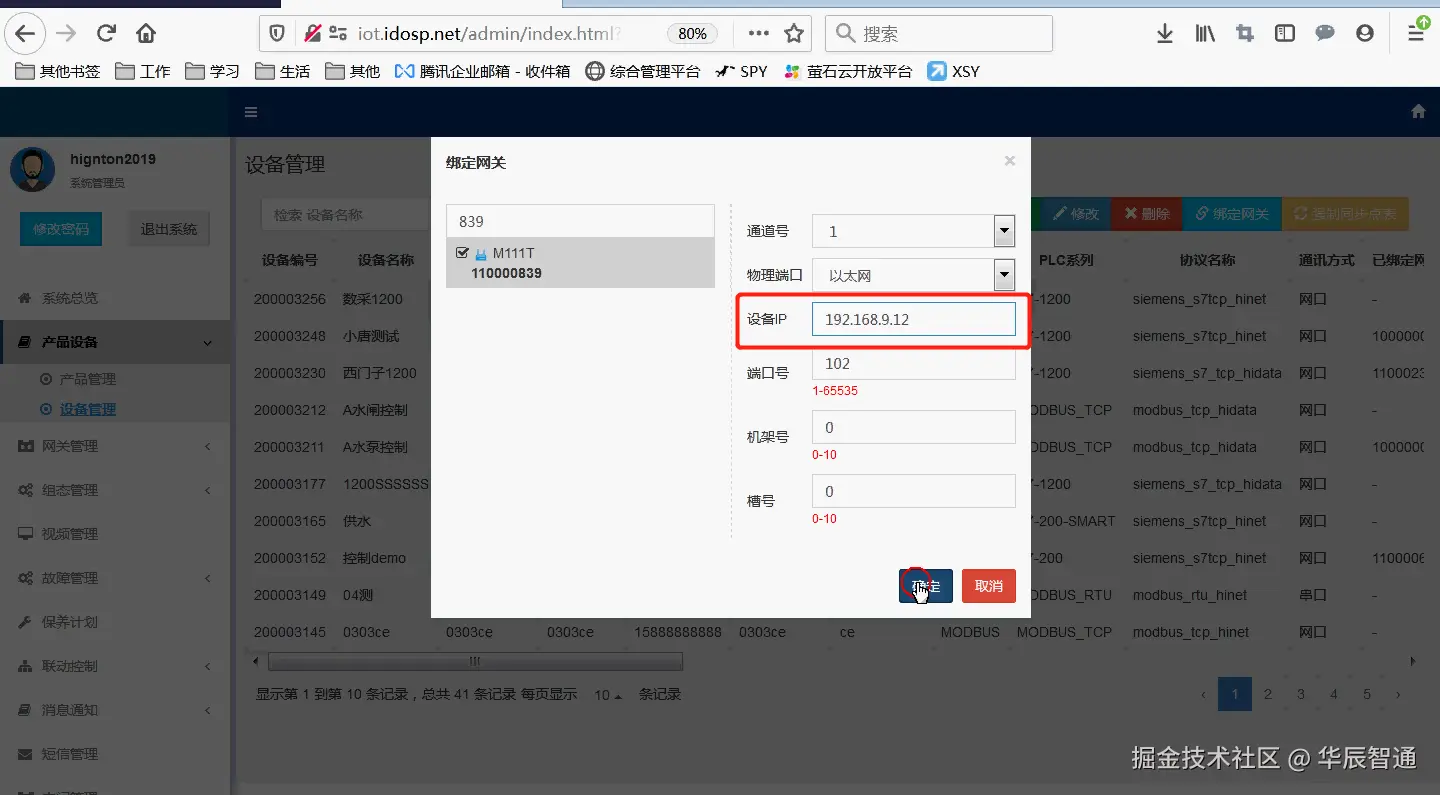Open the 生活 bookmark folder

coord(282,71)
